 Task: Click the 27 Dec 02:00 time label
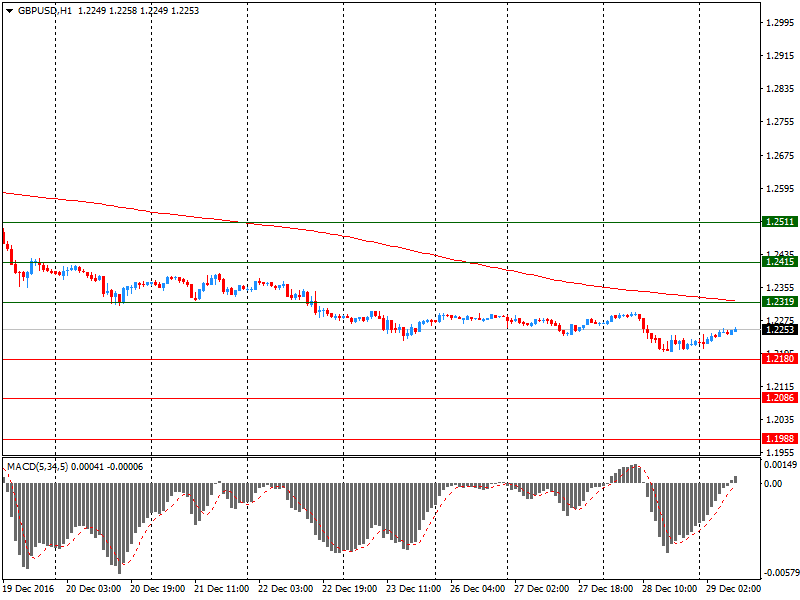[x=541, y=589]
